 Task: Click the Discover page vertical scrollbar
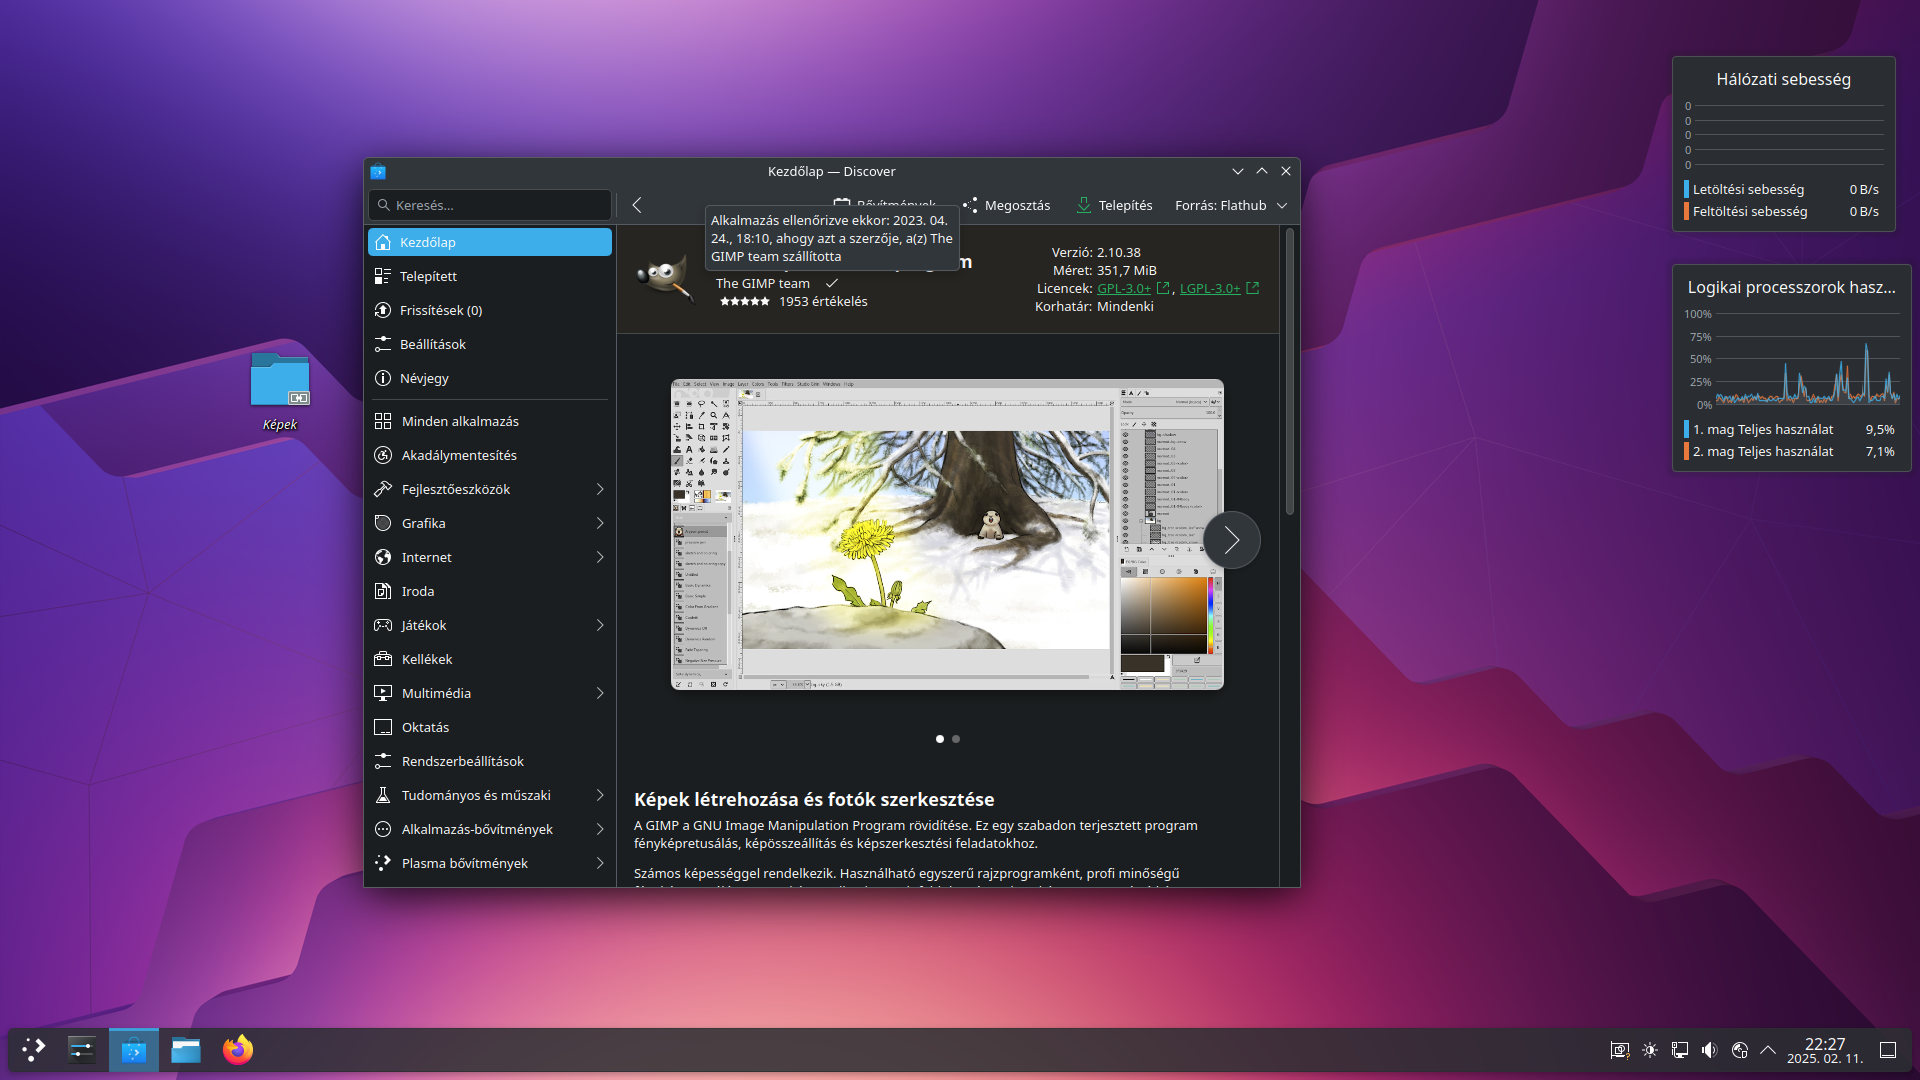1290,371
